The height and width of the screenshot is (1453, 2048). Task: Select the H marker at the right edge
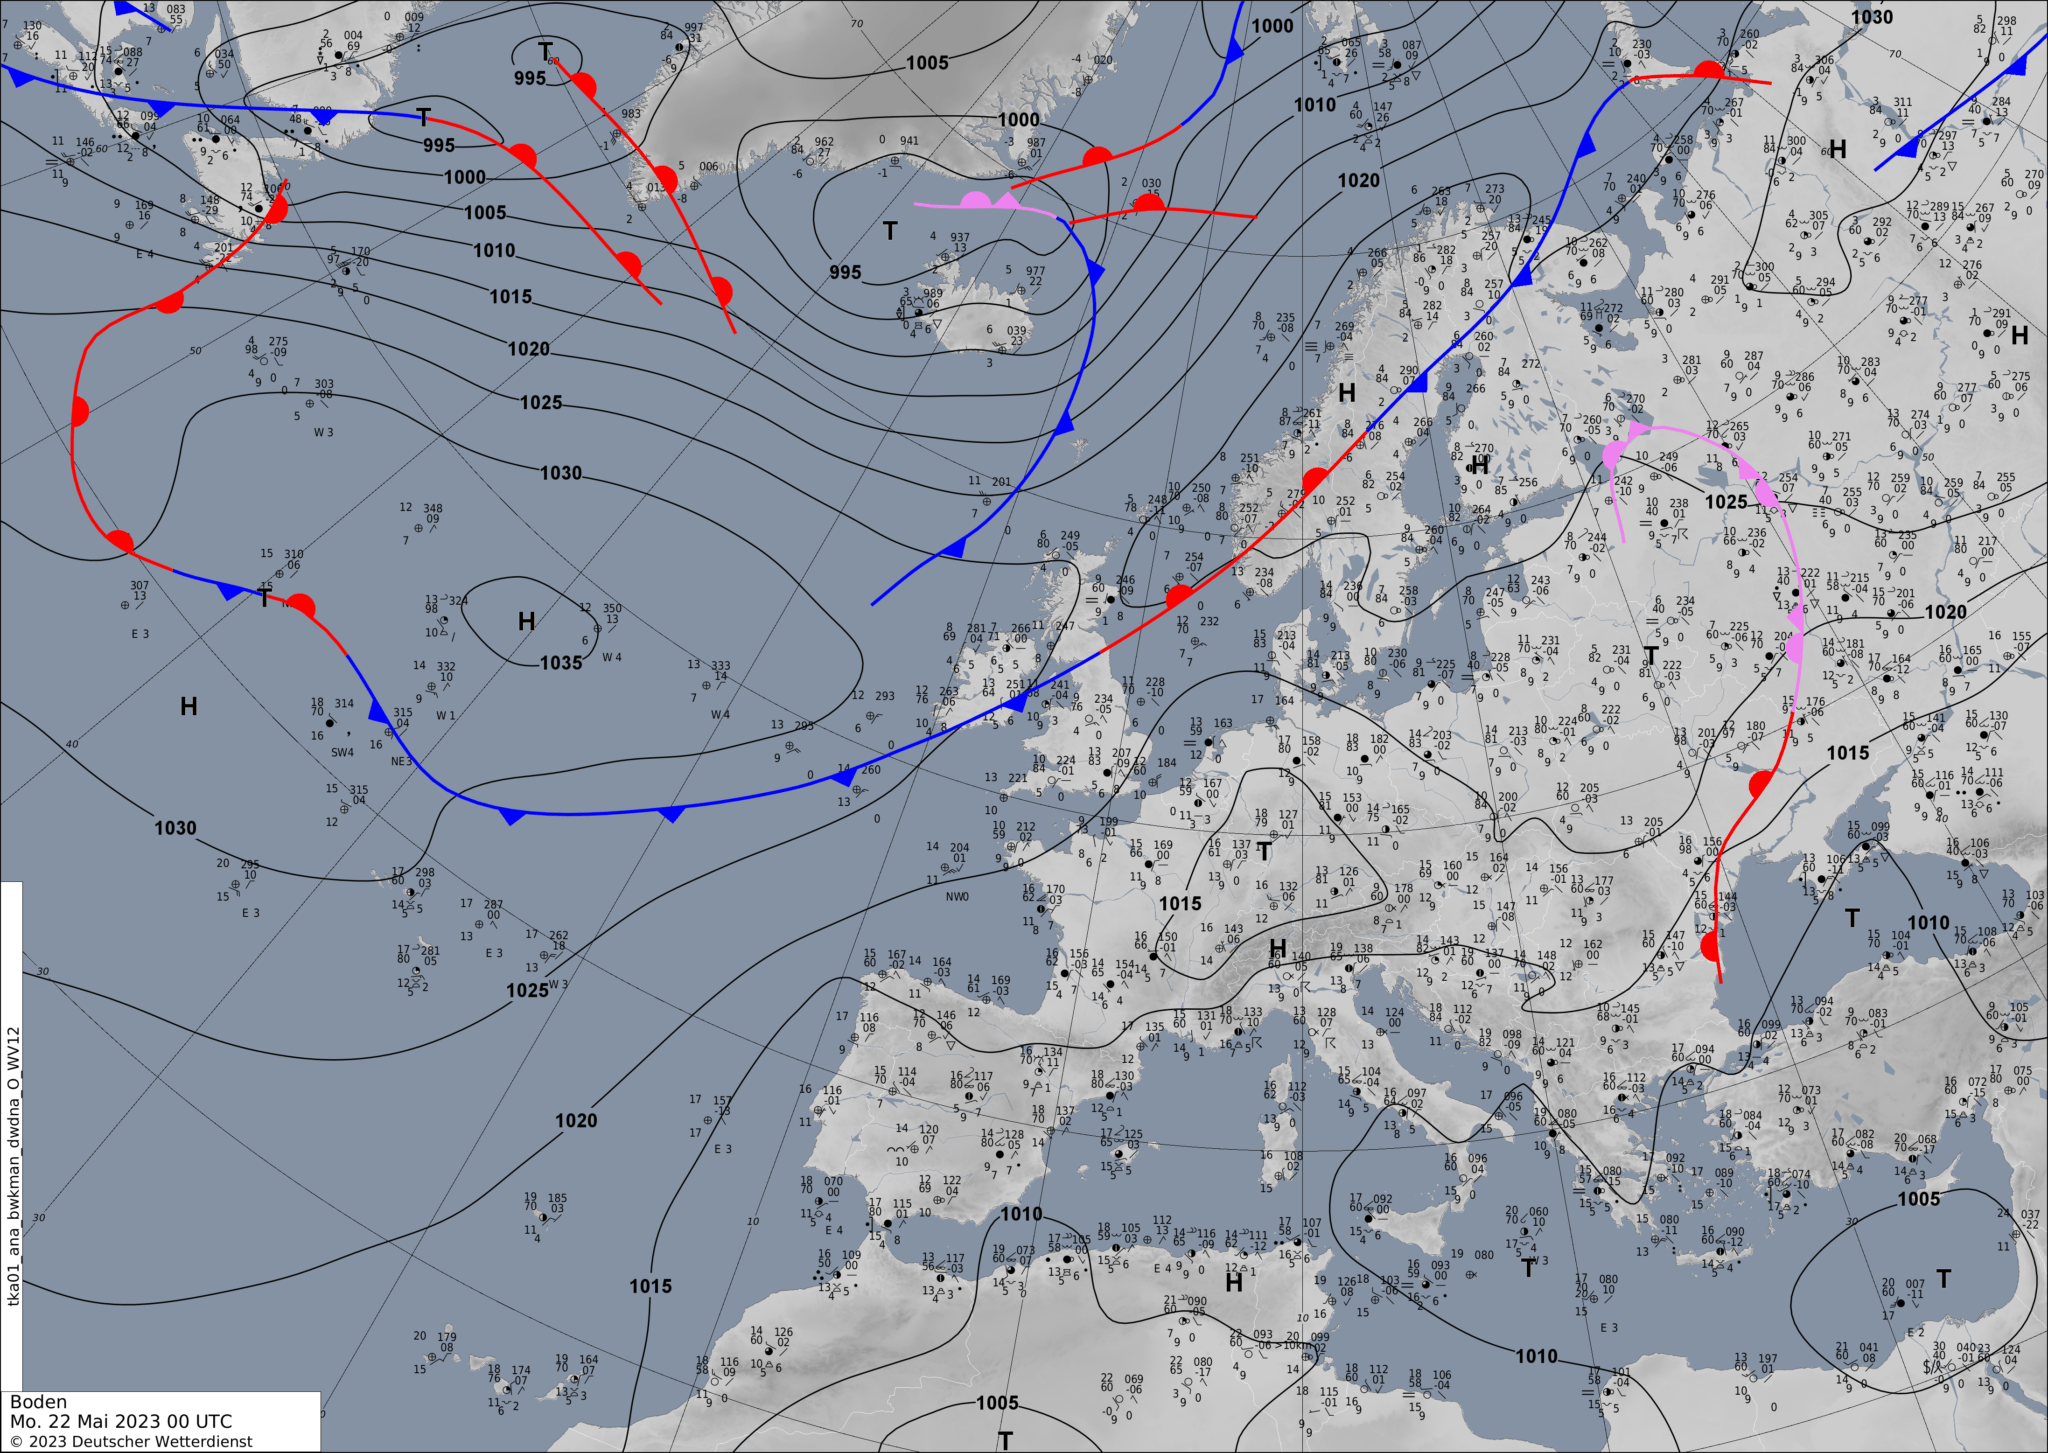point(2020,335)
